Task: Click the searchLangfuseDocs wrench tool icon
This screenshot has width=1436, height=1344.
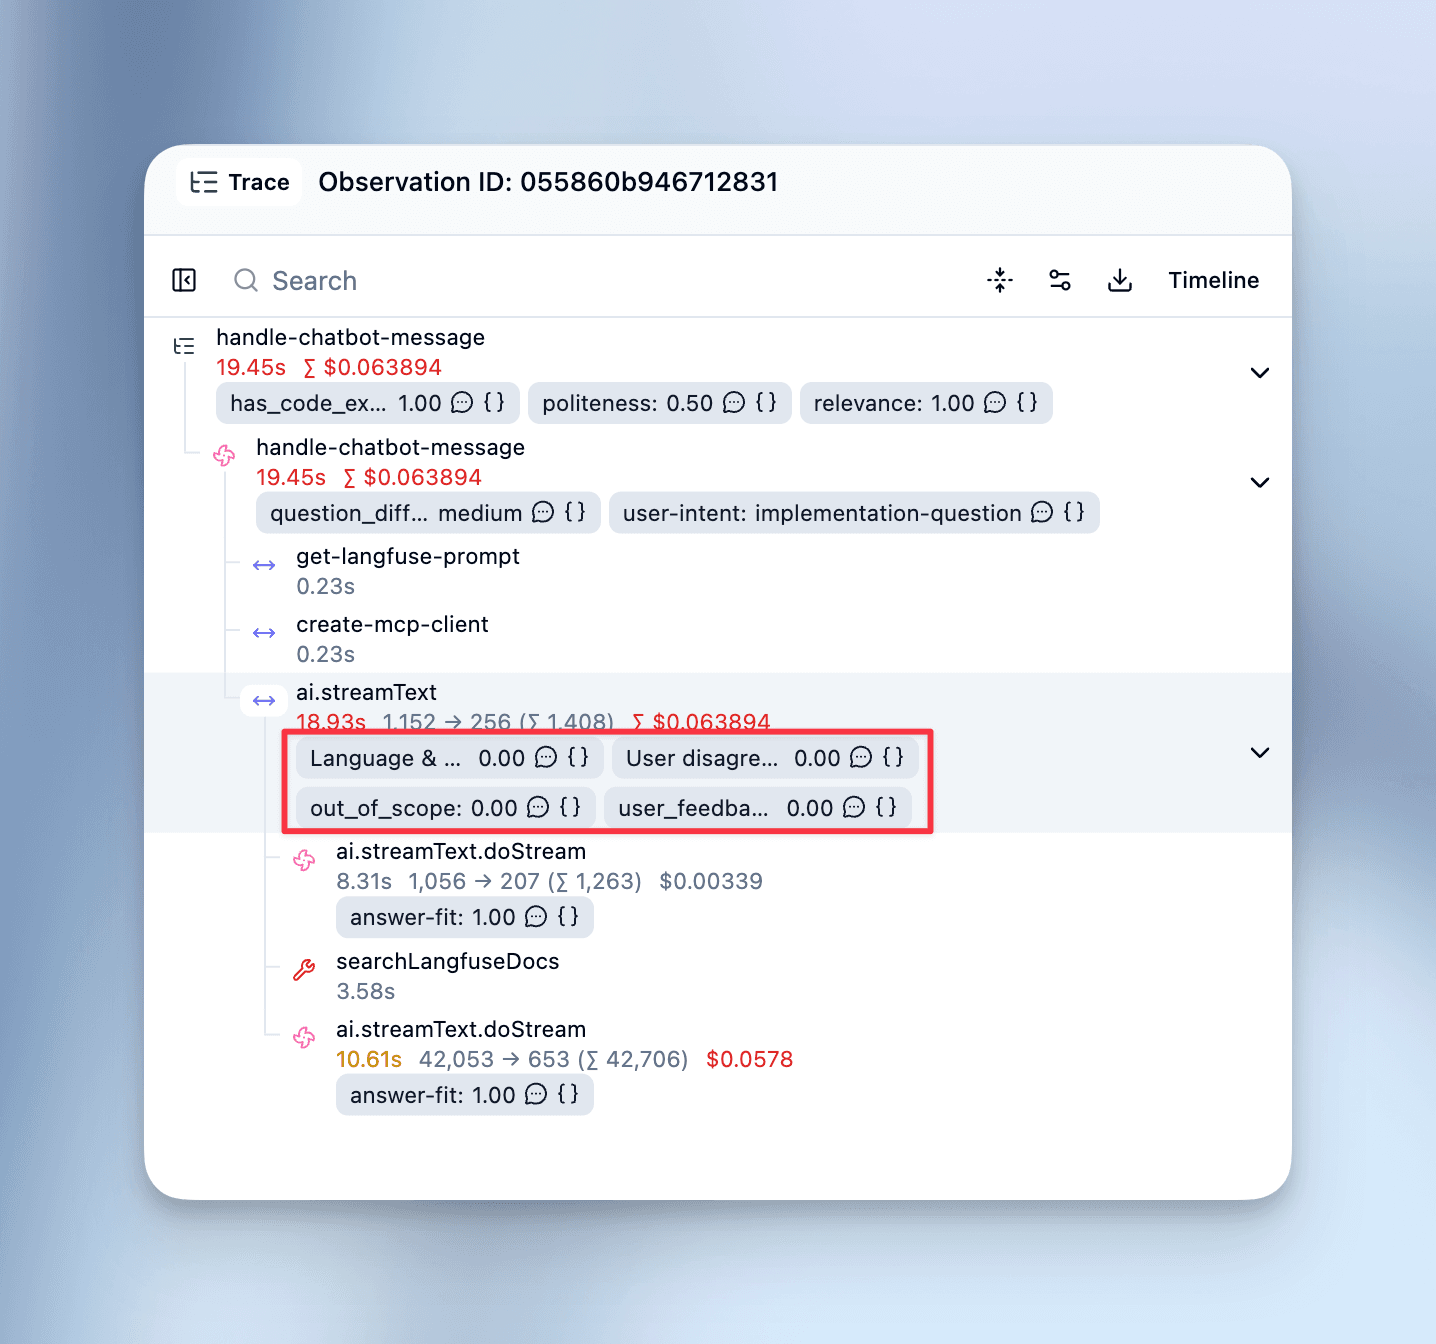Action: 304,970
